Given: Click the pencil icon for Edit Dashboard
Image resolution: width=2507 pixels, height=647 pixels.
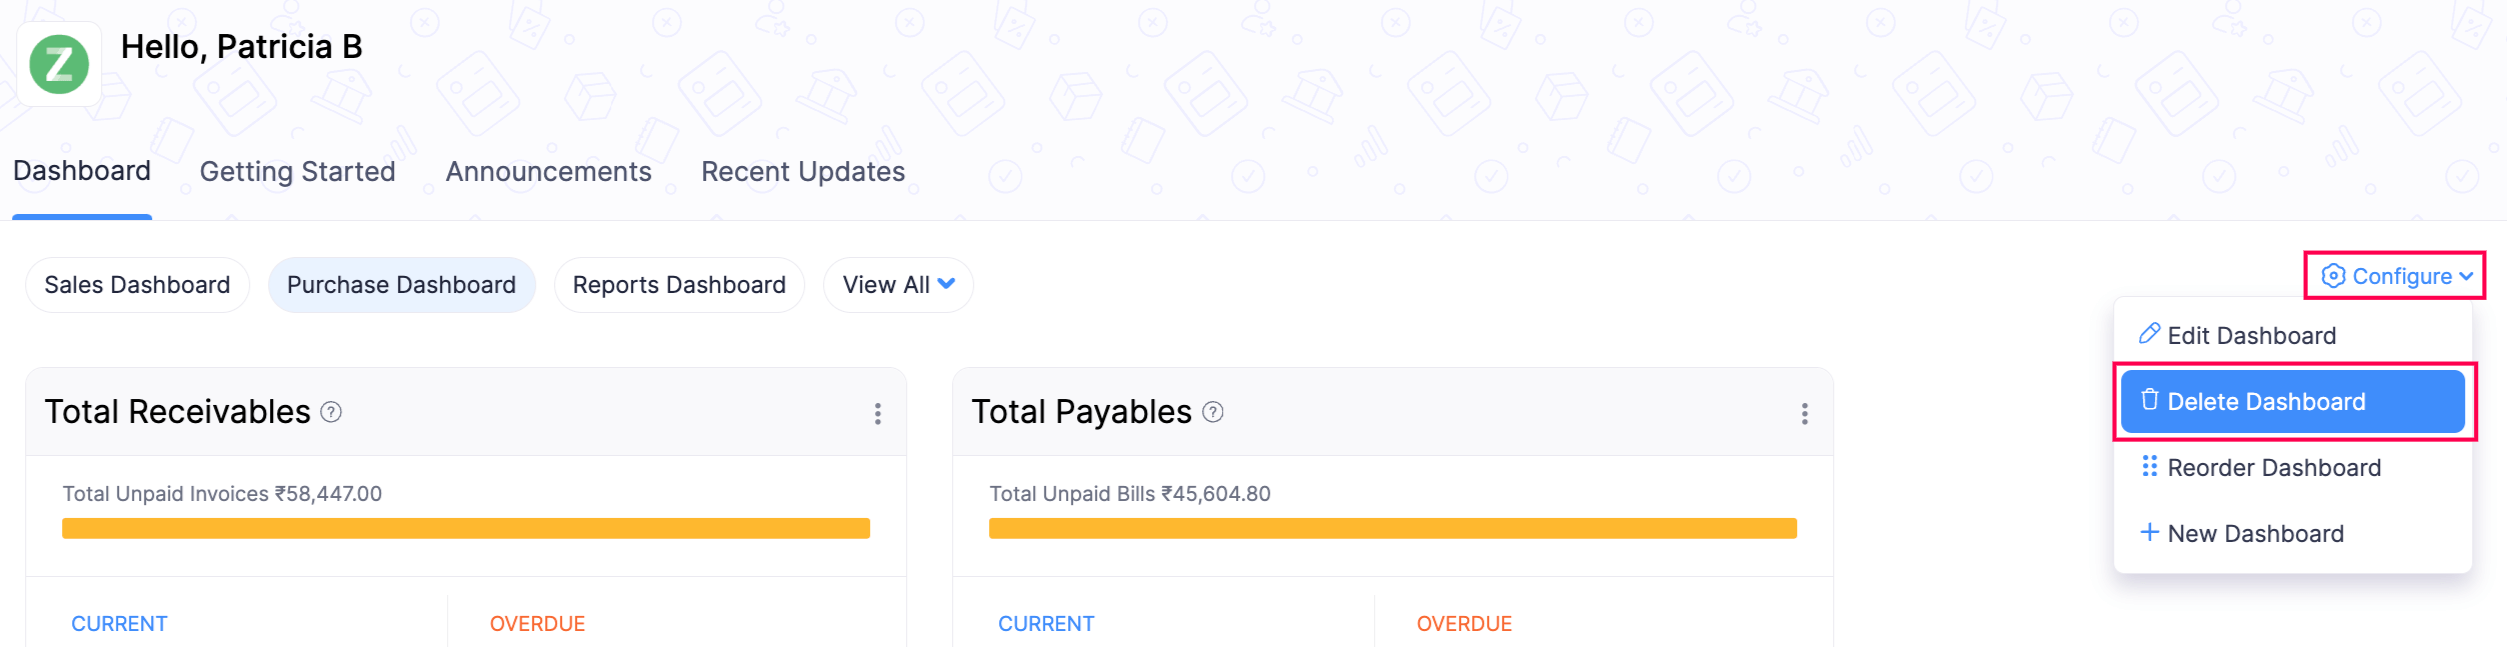Looking at the screenshot, I should [2149, 334].
